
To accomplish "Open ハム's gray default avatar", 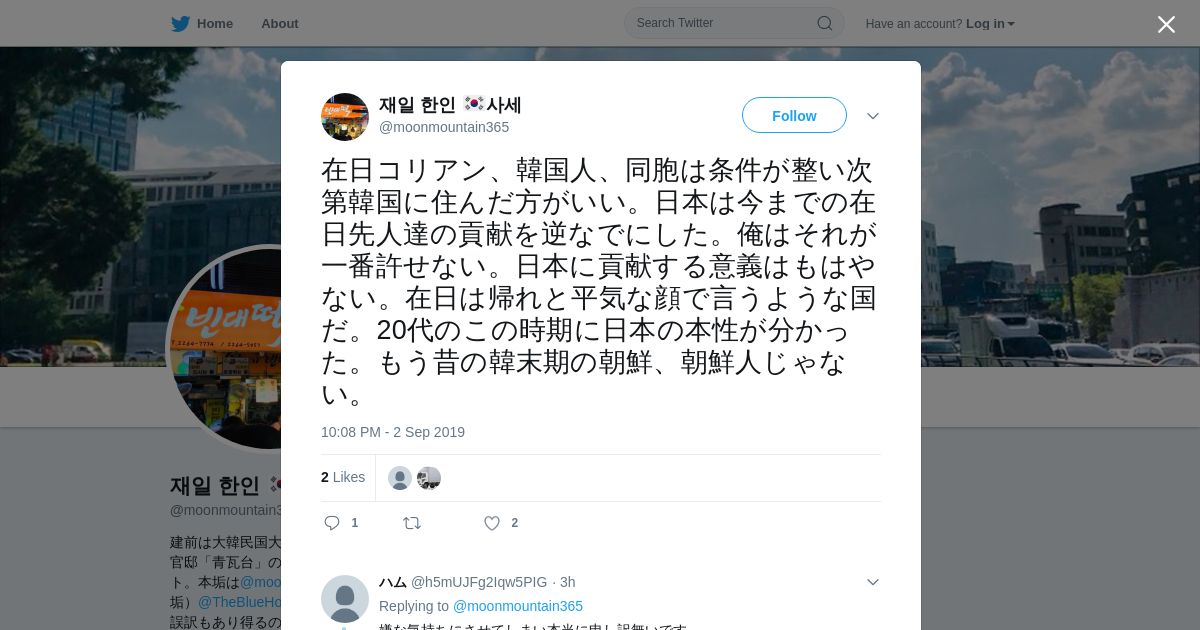I will click(x=345, y=599).
